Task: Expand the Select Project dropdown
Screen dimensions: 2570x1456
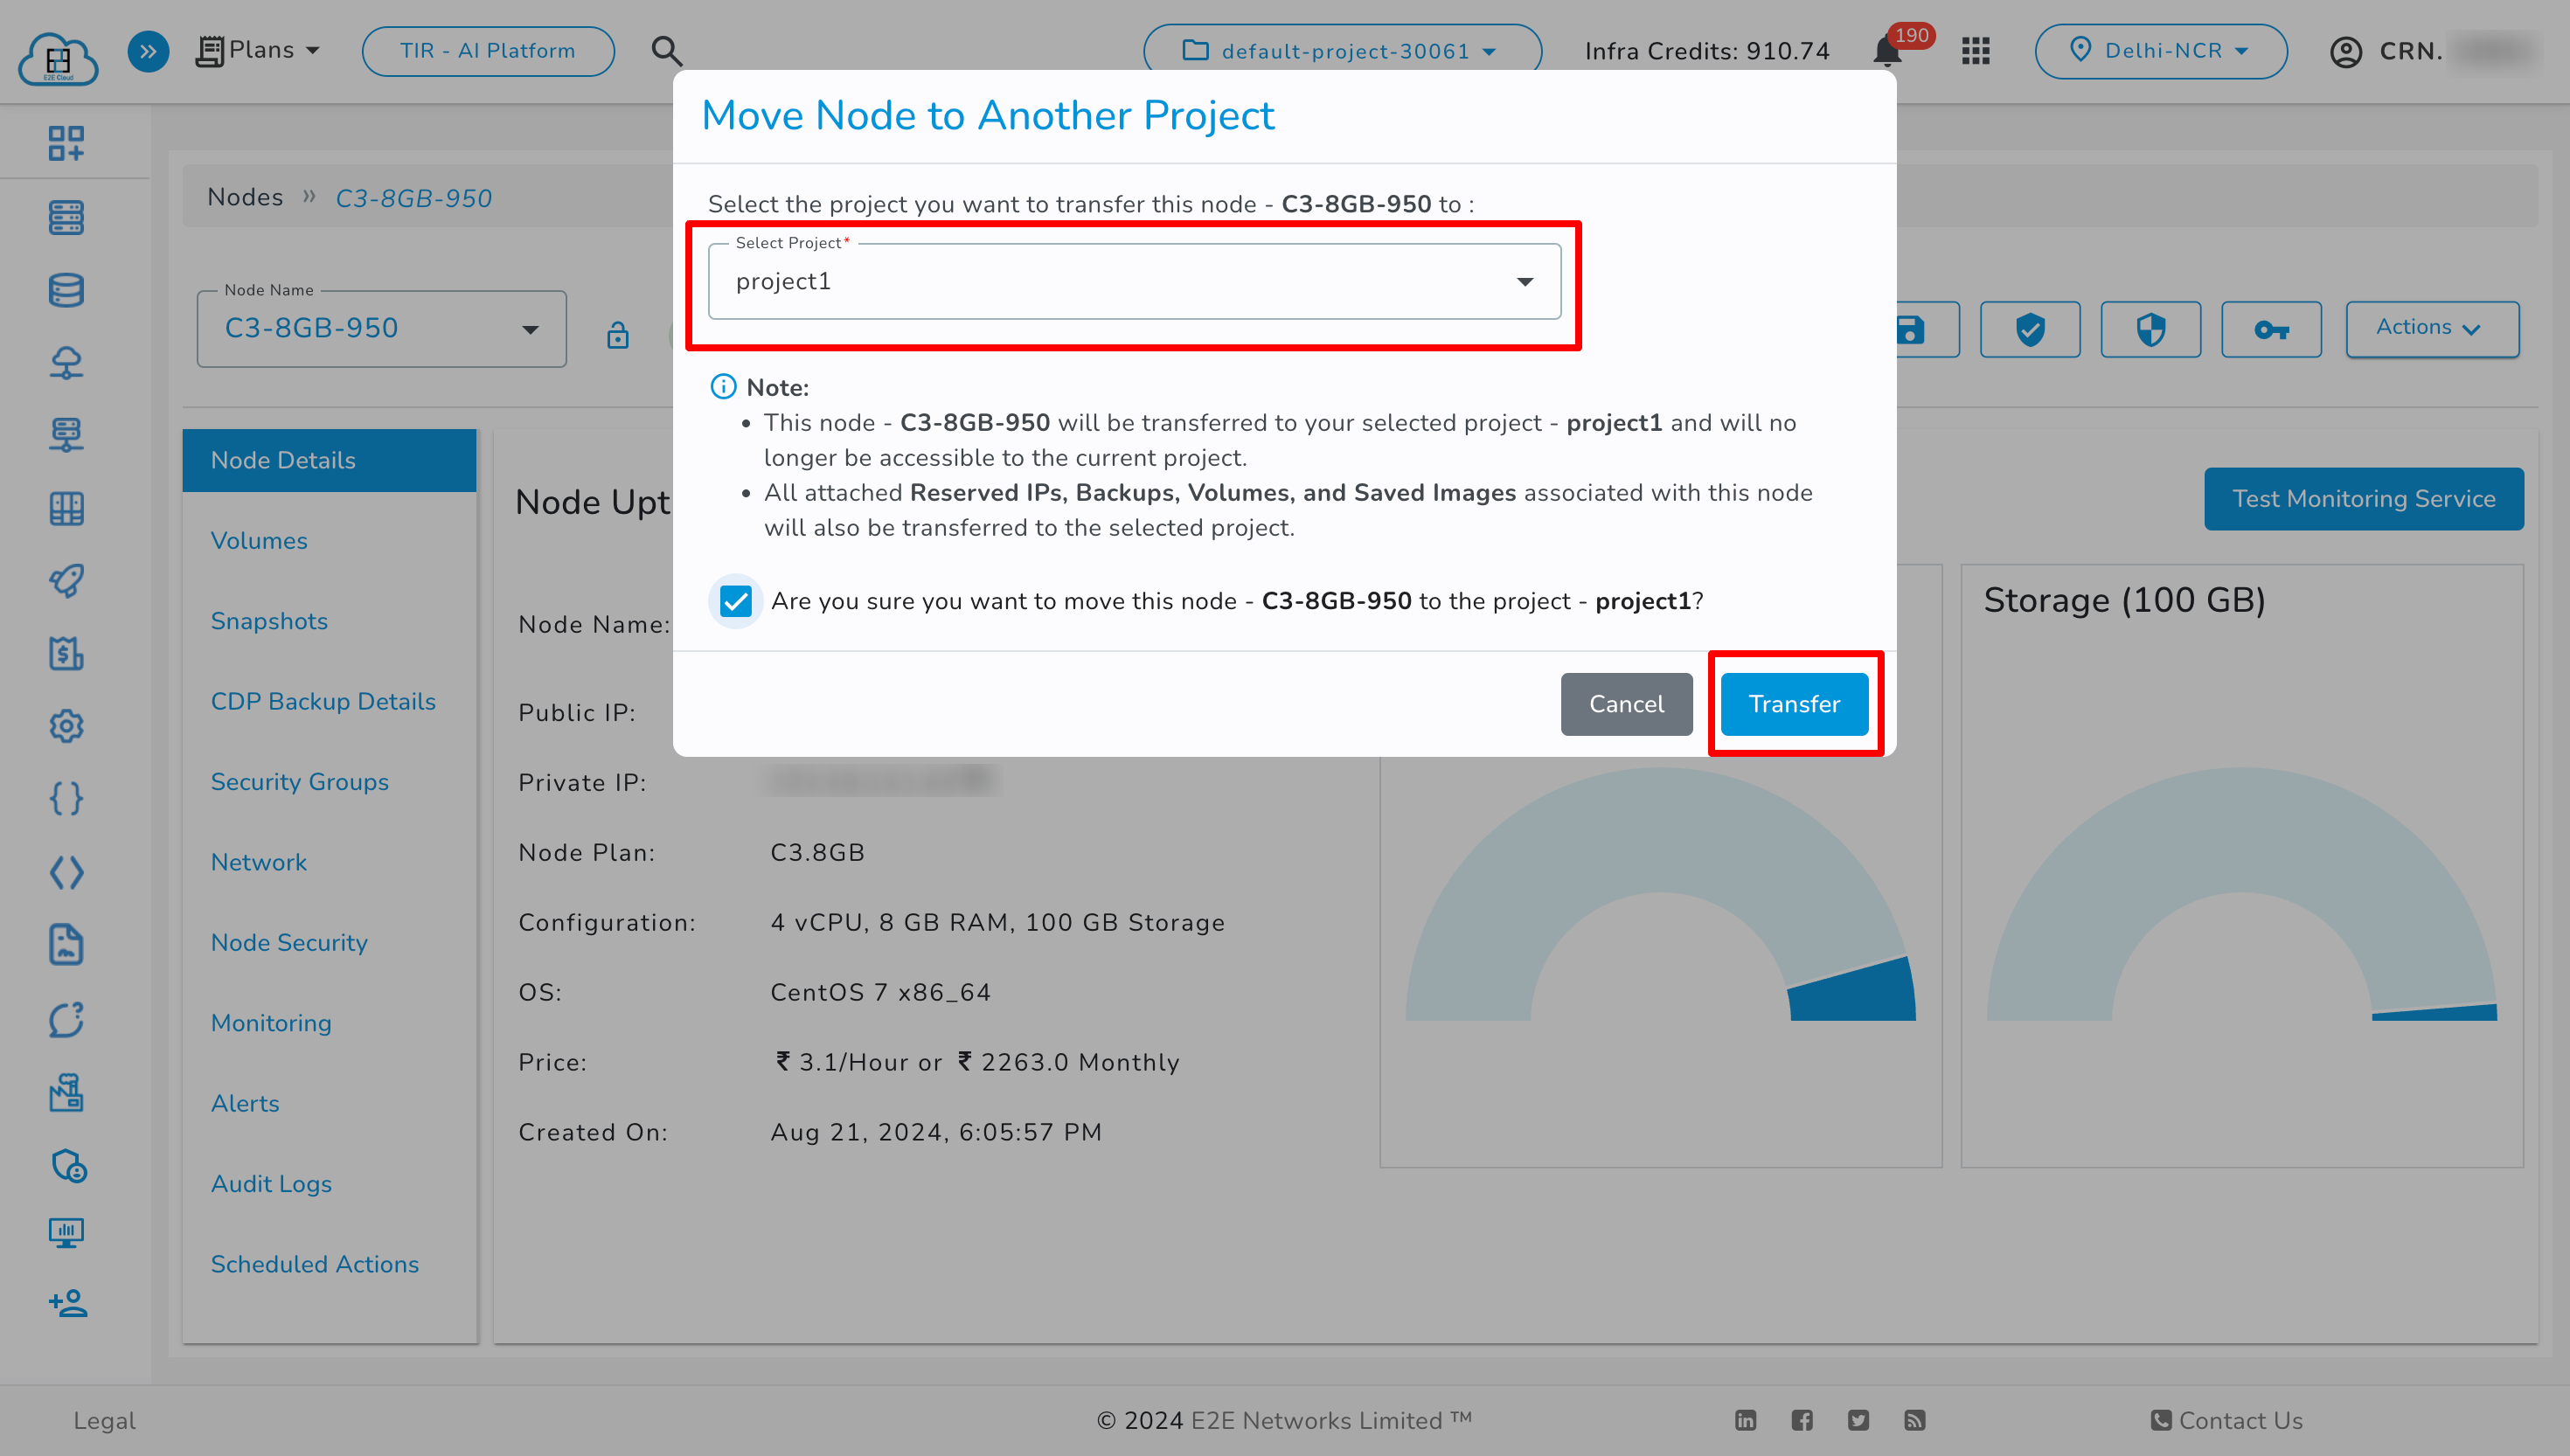Action: (x=1524, y=282)
